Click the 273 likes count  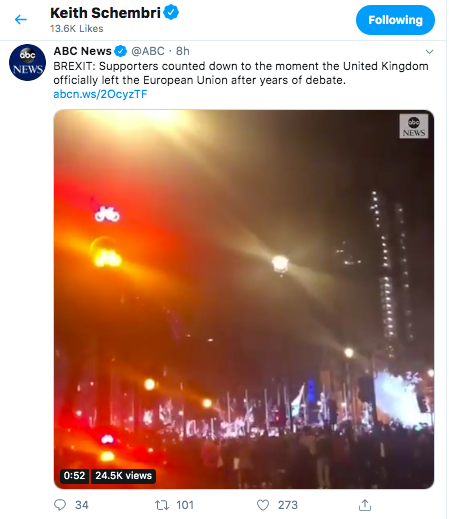pos(288,505)
